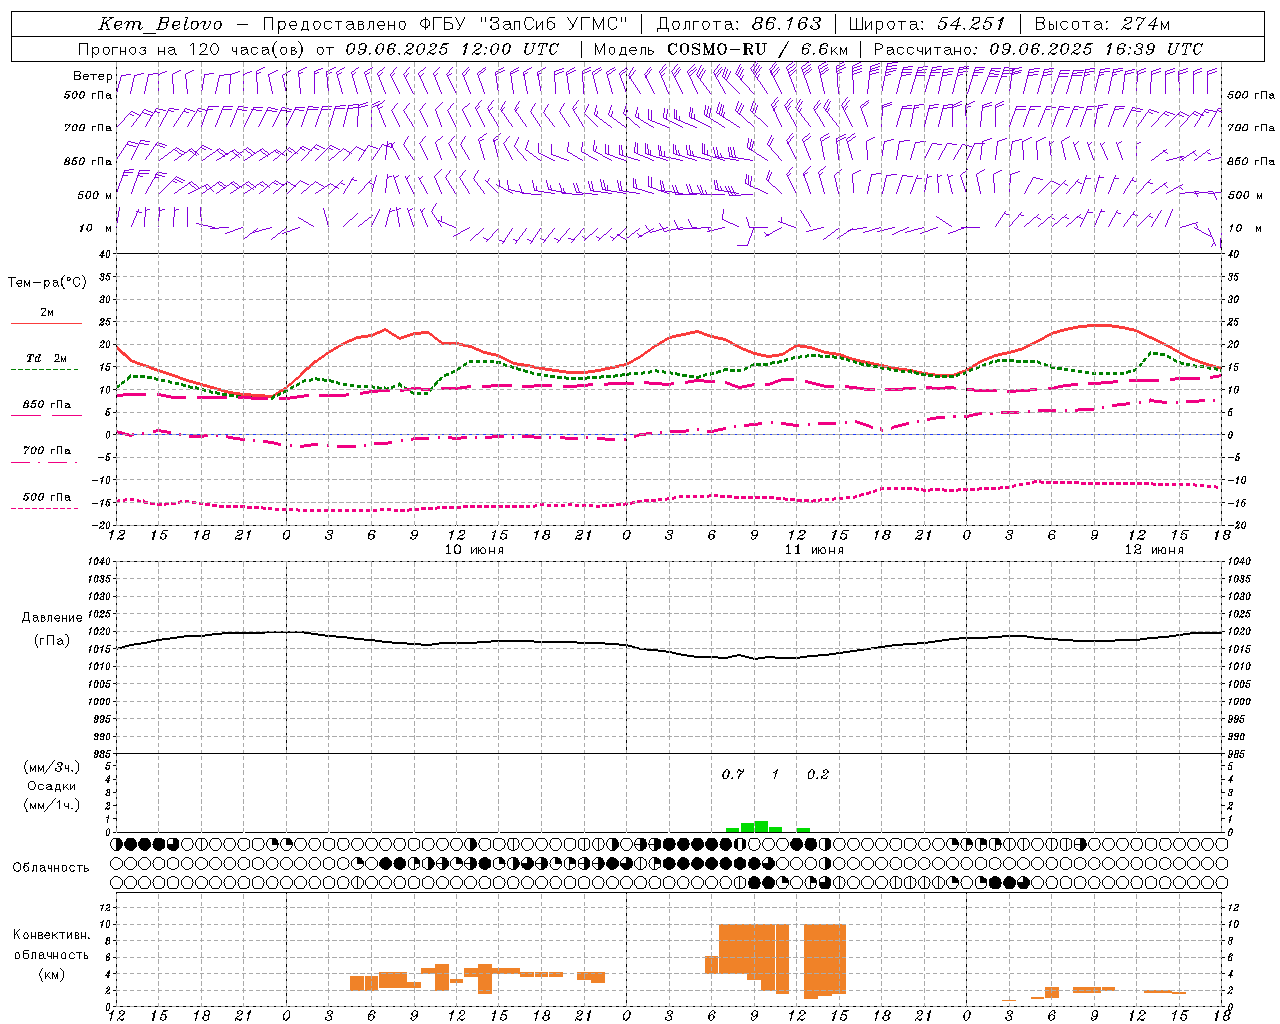Click the 12 июня date label
Image resolution: width=1280 pixels, height=1024 pixels.
[1153, 550]
